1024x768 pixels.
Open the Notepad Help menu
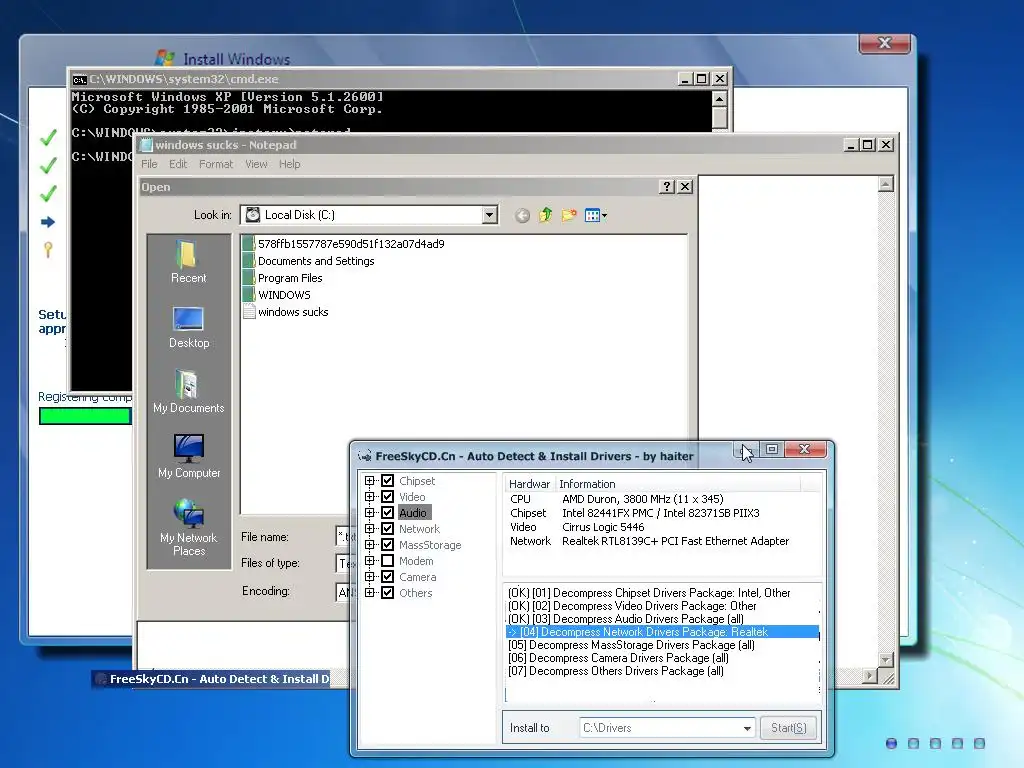[289, 164]
